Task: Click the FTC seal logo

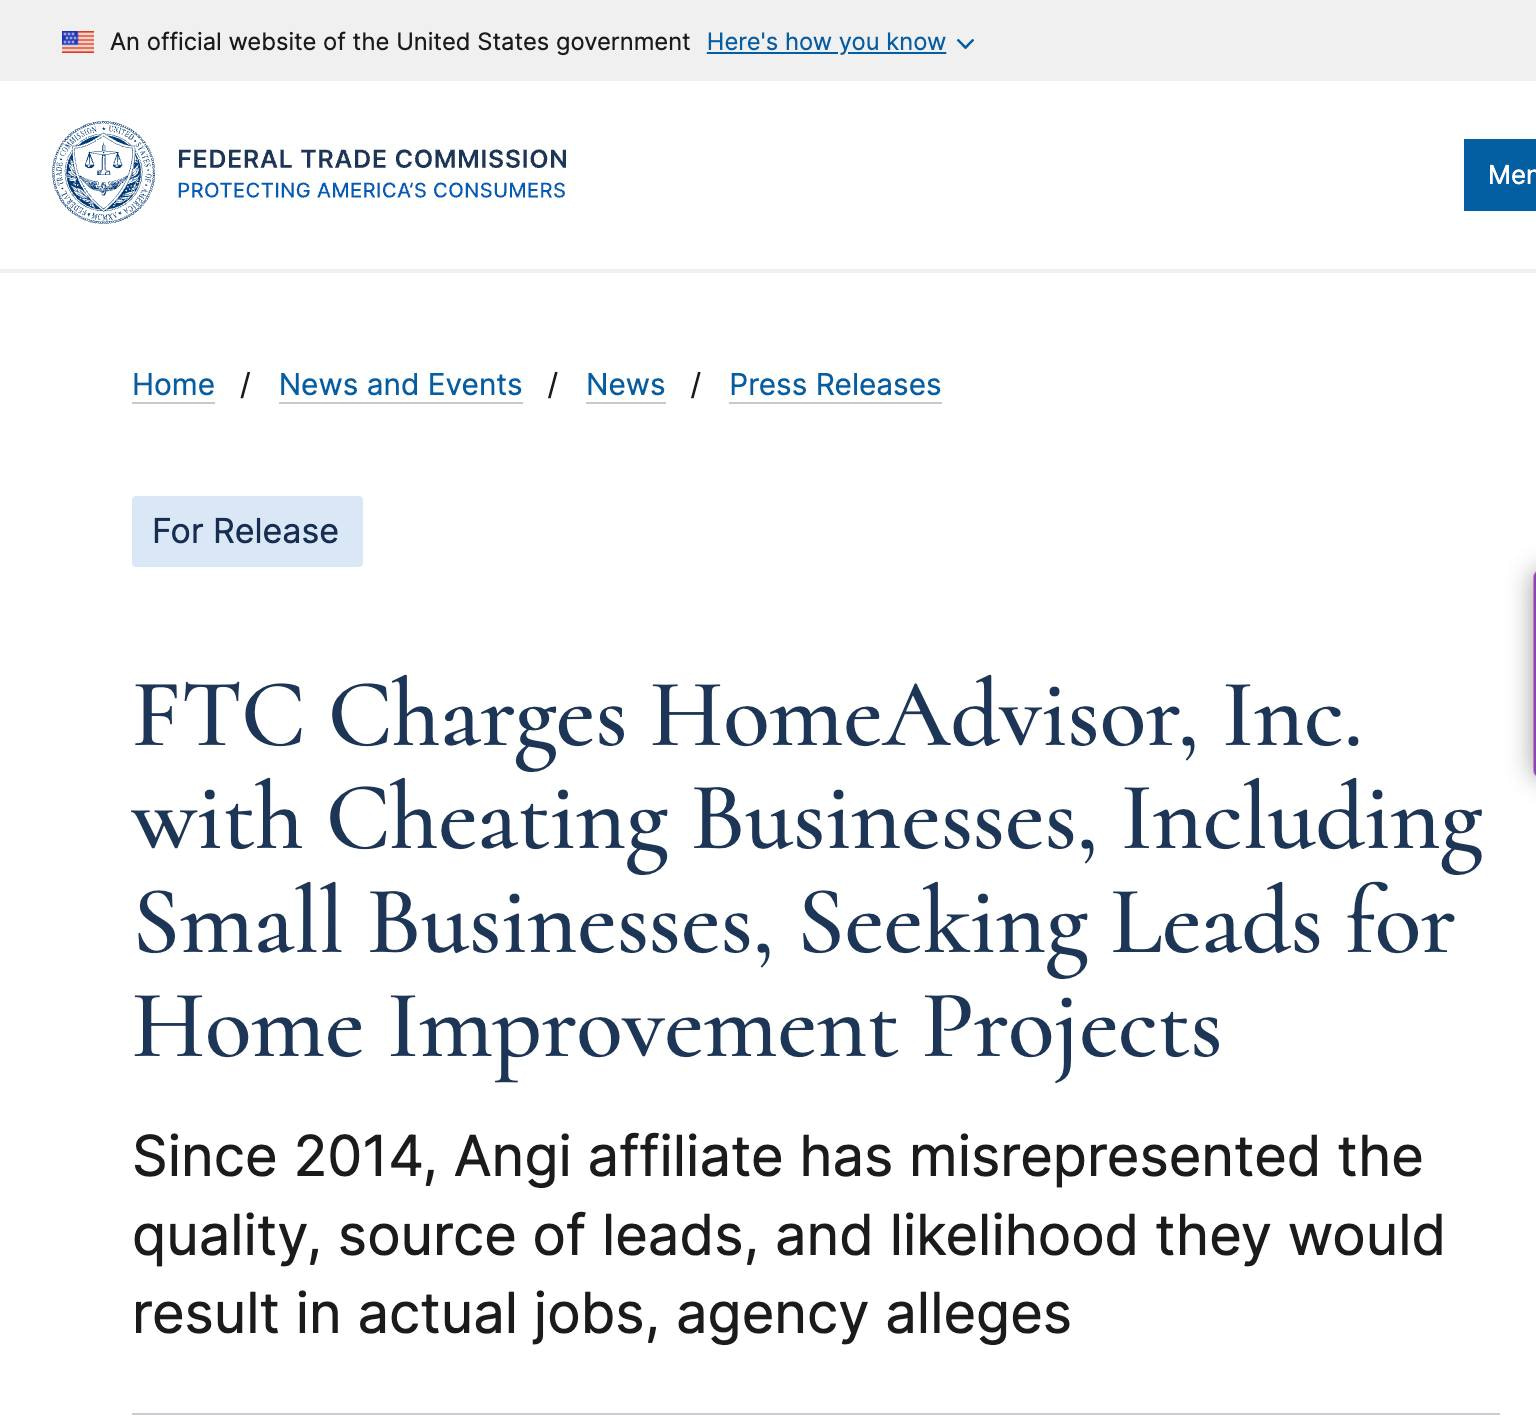Action: (104, 173)
